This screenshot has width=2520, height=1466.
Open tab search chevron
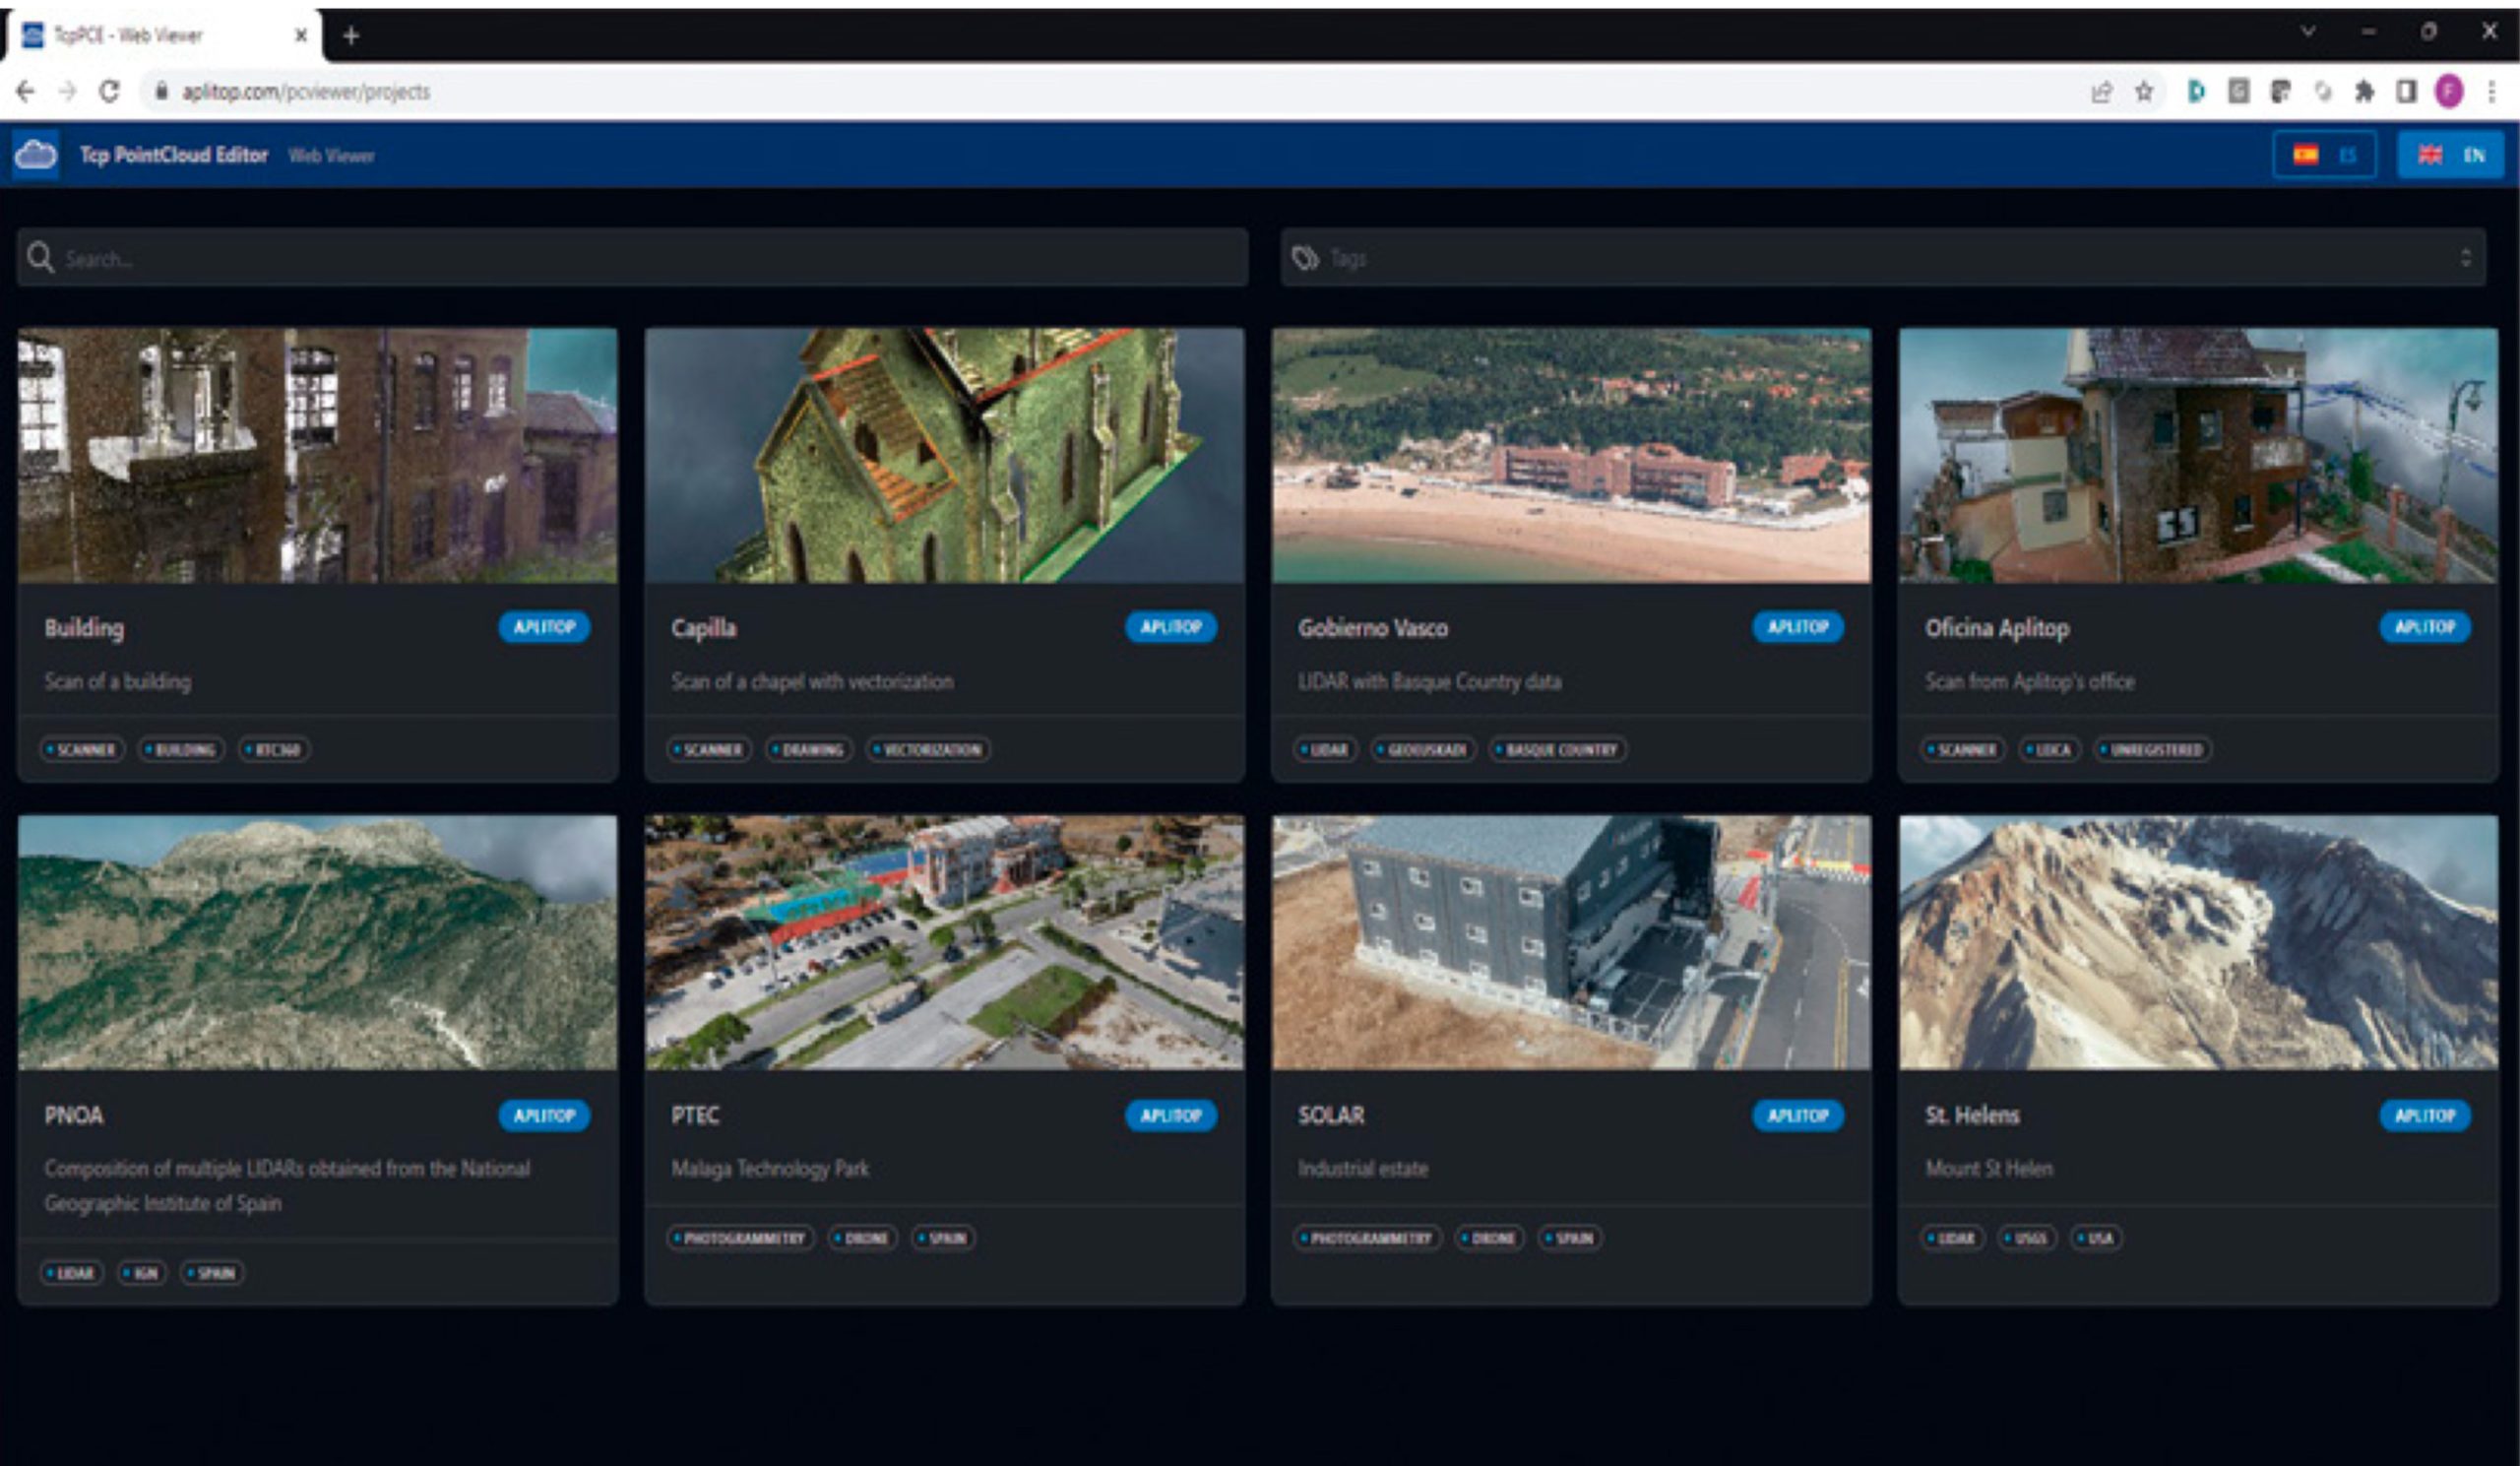pos(2308,32)
